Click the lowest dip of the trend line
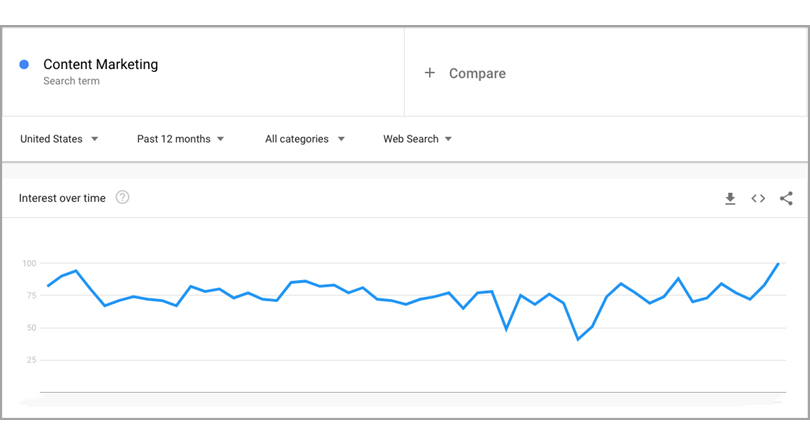This screenshot has height=444, width=810. pyautogui.click(x=578, y=339)
